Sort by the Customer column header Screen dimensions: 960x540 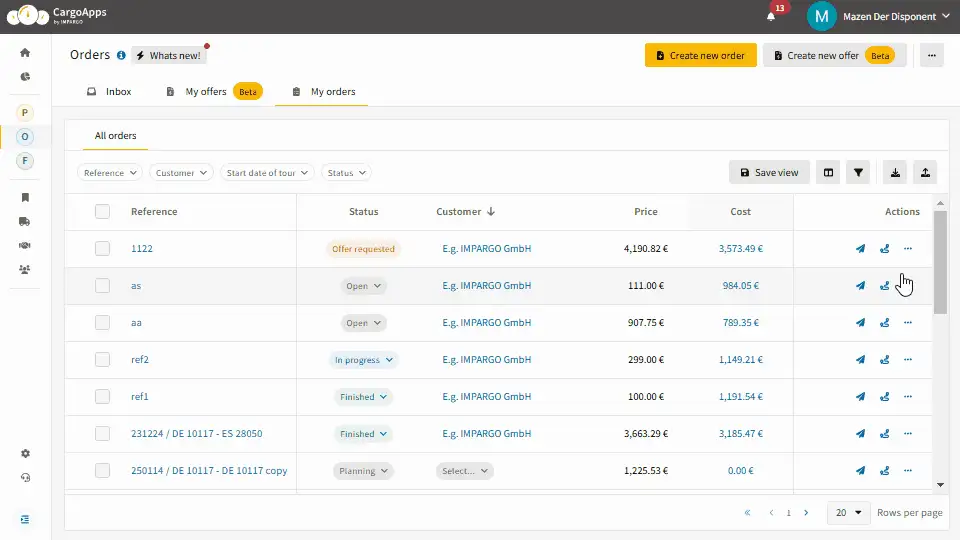[x=465, y=211]
